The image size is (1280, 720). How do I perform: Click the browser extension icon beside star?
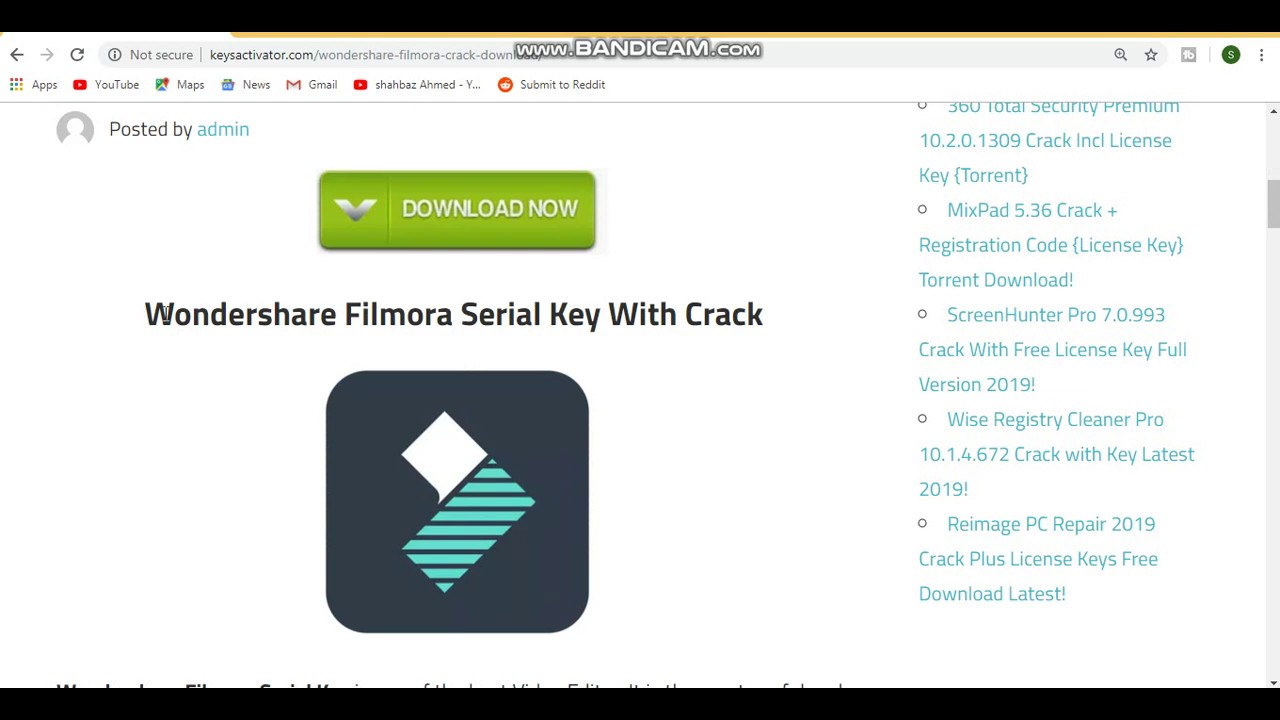click(1189, 55)
